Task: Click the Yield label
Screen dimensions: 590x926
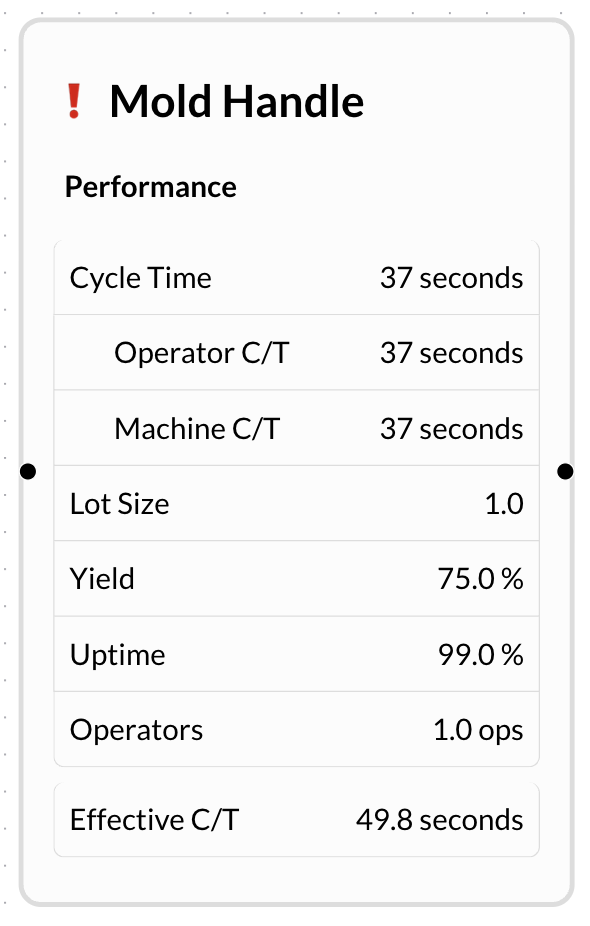Action: [x=102, y=579]
